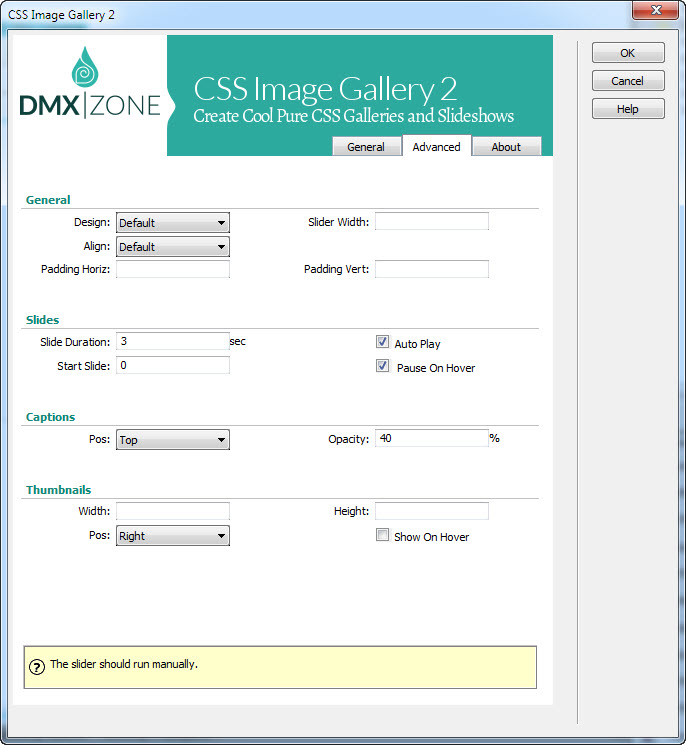Click the Thumbnails Width field

click(x=173, y=511)
